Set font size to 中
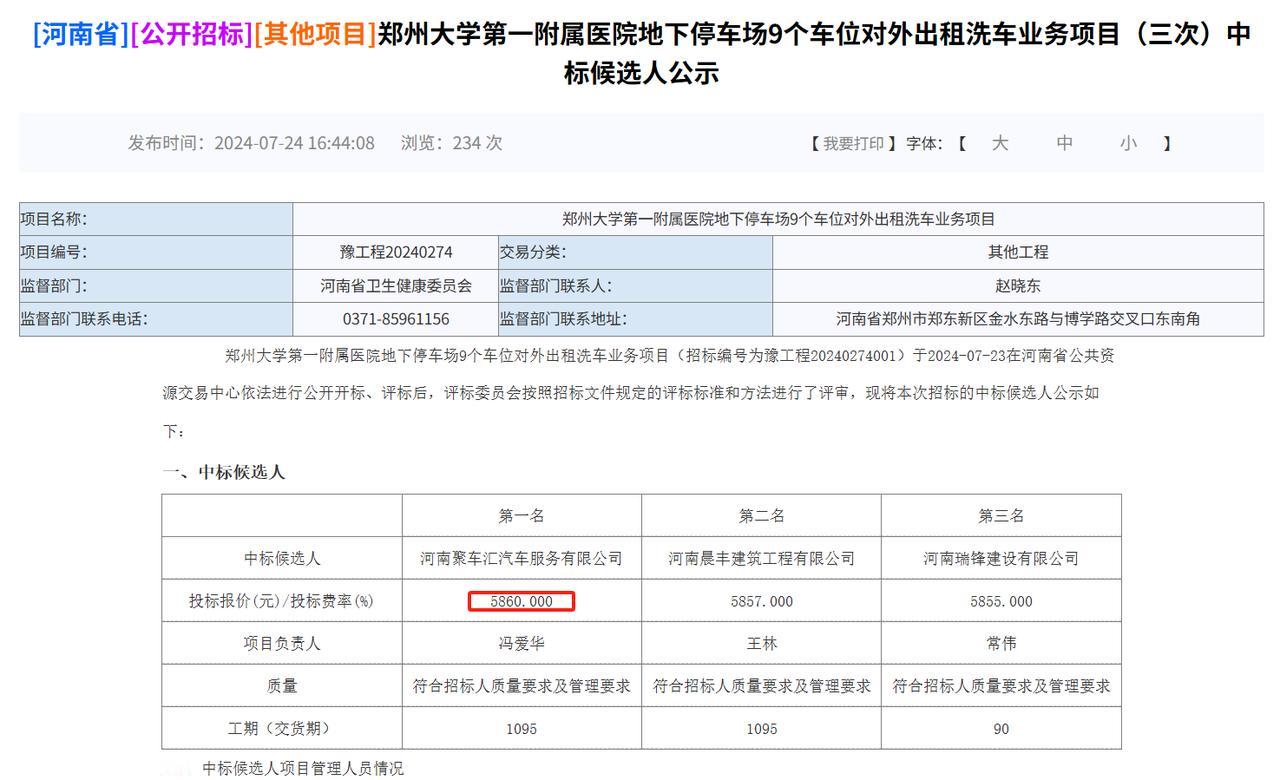1280x780 pixels. [x=1064, y=143]
